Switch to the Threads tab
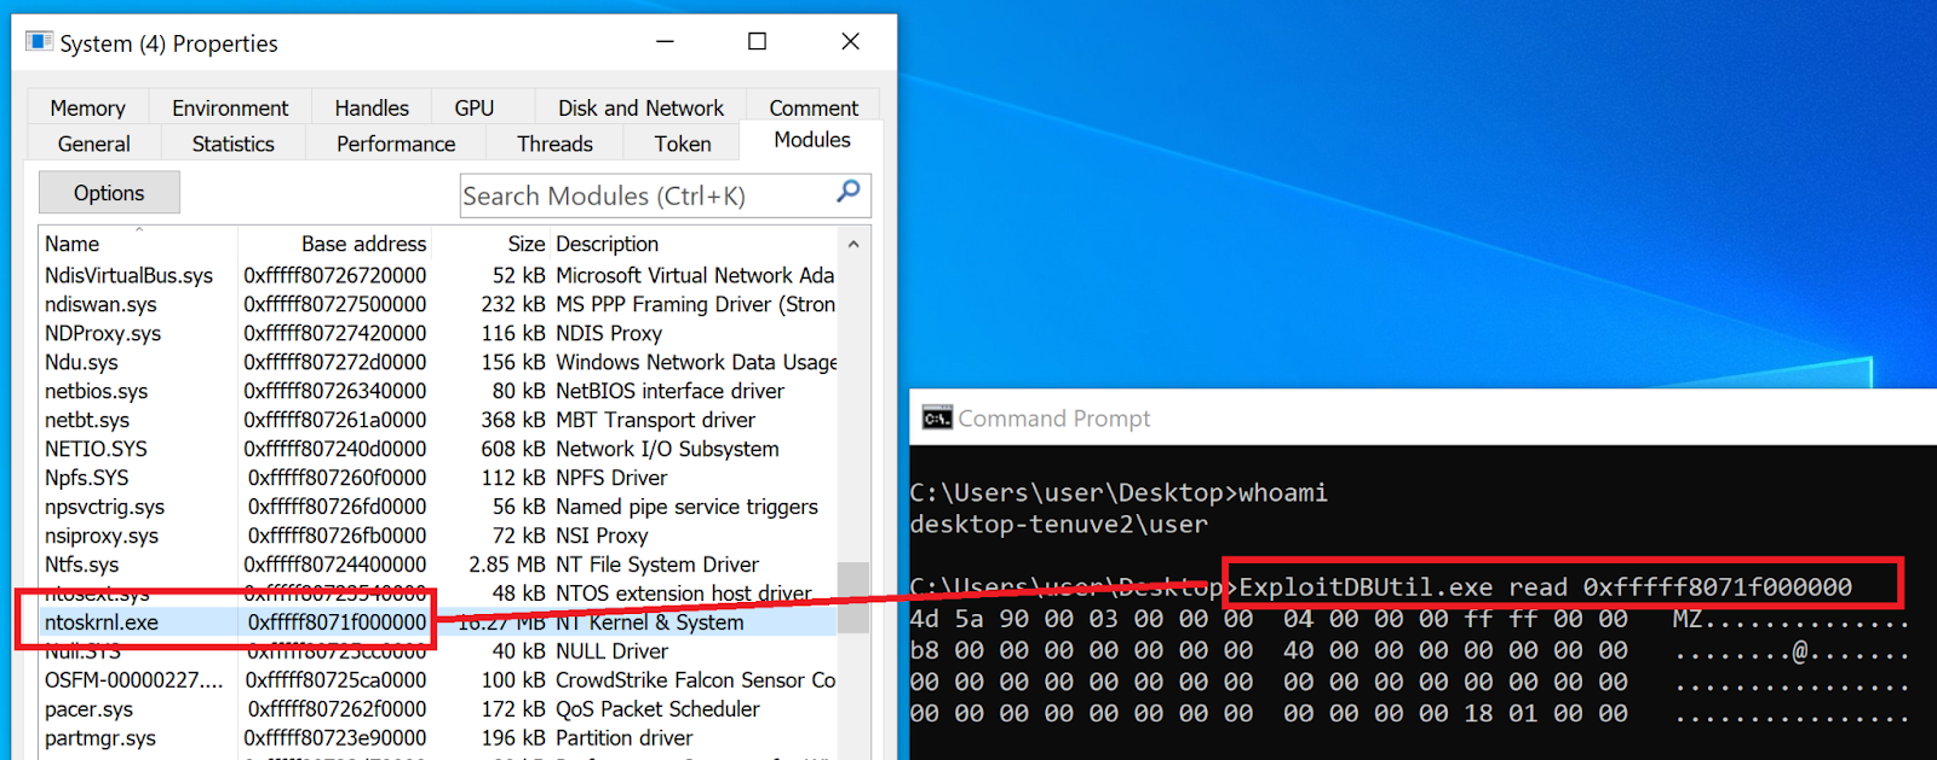This screenshot has width=1937, height=760. (x=554, y=144)
